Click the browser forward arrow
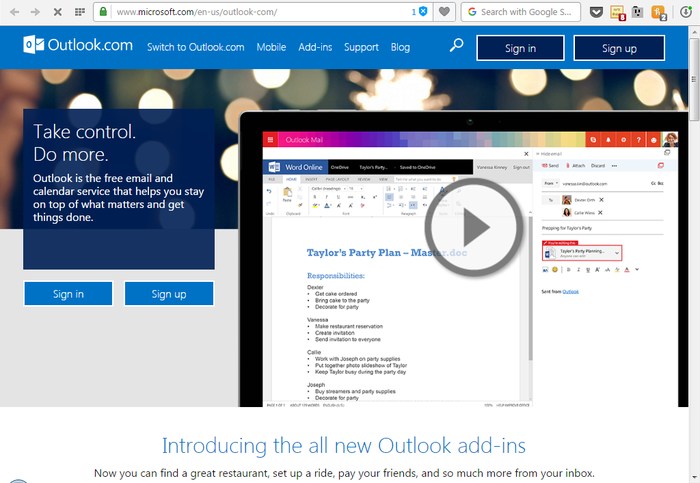Viewport: 700px width, 483px height. (35, 12)
